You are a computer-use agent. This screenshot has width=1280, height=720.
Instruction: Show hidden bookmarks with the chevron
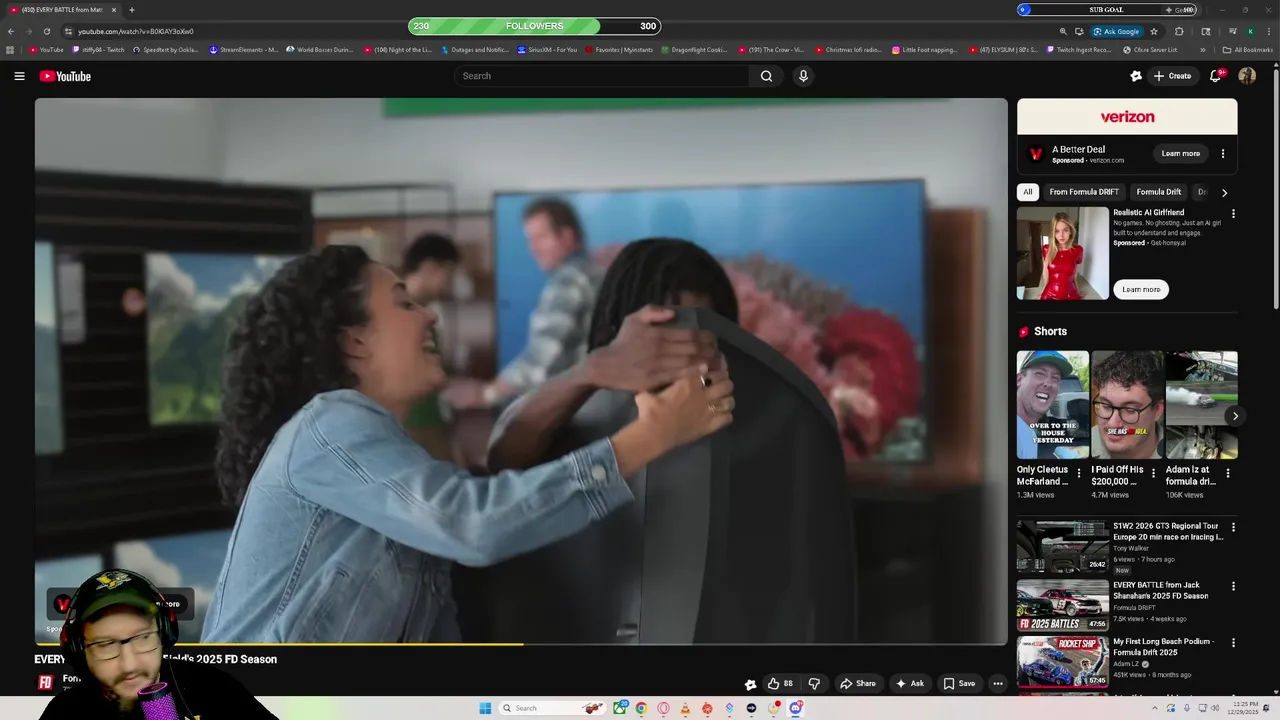coord(1202,50)
